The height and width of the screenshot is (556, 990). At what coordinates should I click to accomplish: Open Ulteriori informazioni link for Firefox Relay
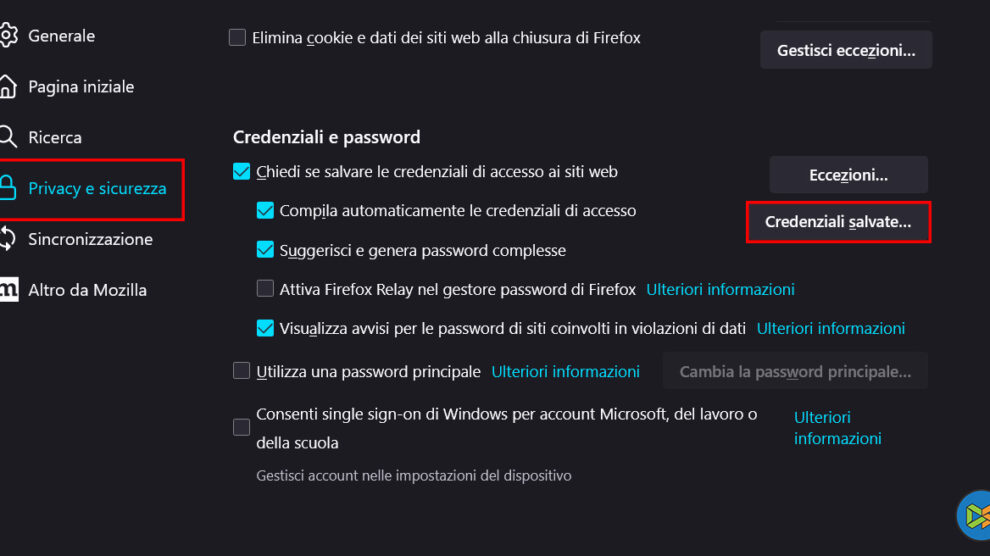(720, 289)
